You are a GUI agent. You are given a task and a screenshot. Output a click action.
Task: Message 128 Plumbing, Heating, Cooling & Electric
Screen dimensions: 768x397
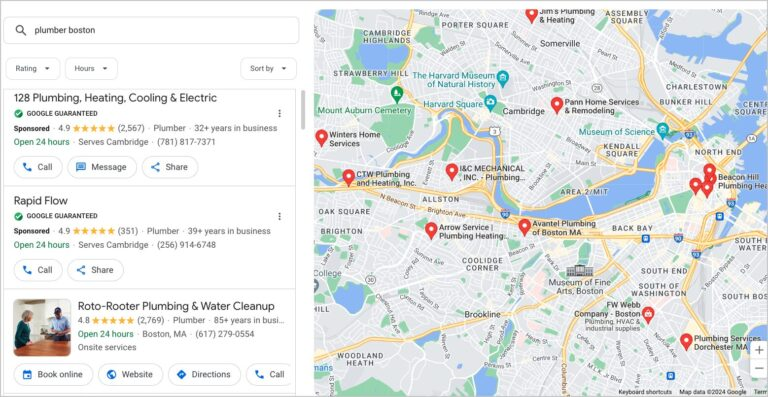tap(102, 167)
